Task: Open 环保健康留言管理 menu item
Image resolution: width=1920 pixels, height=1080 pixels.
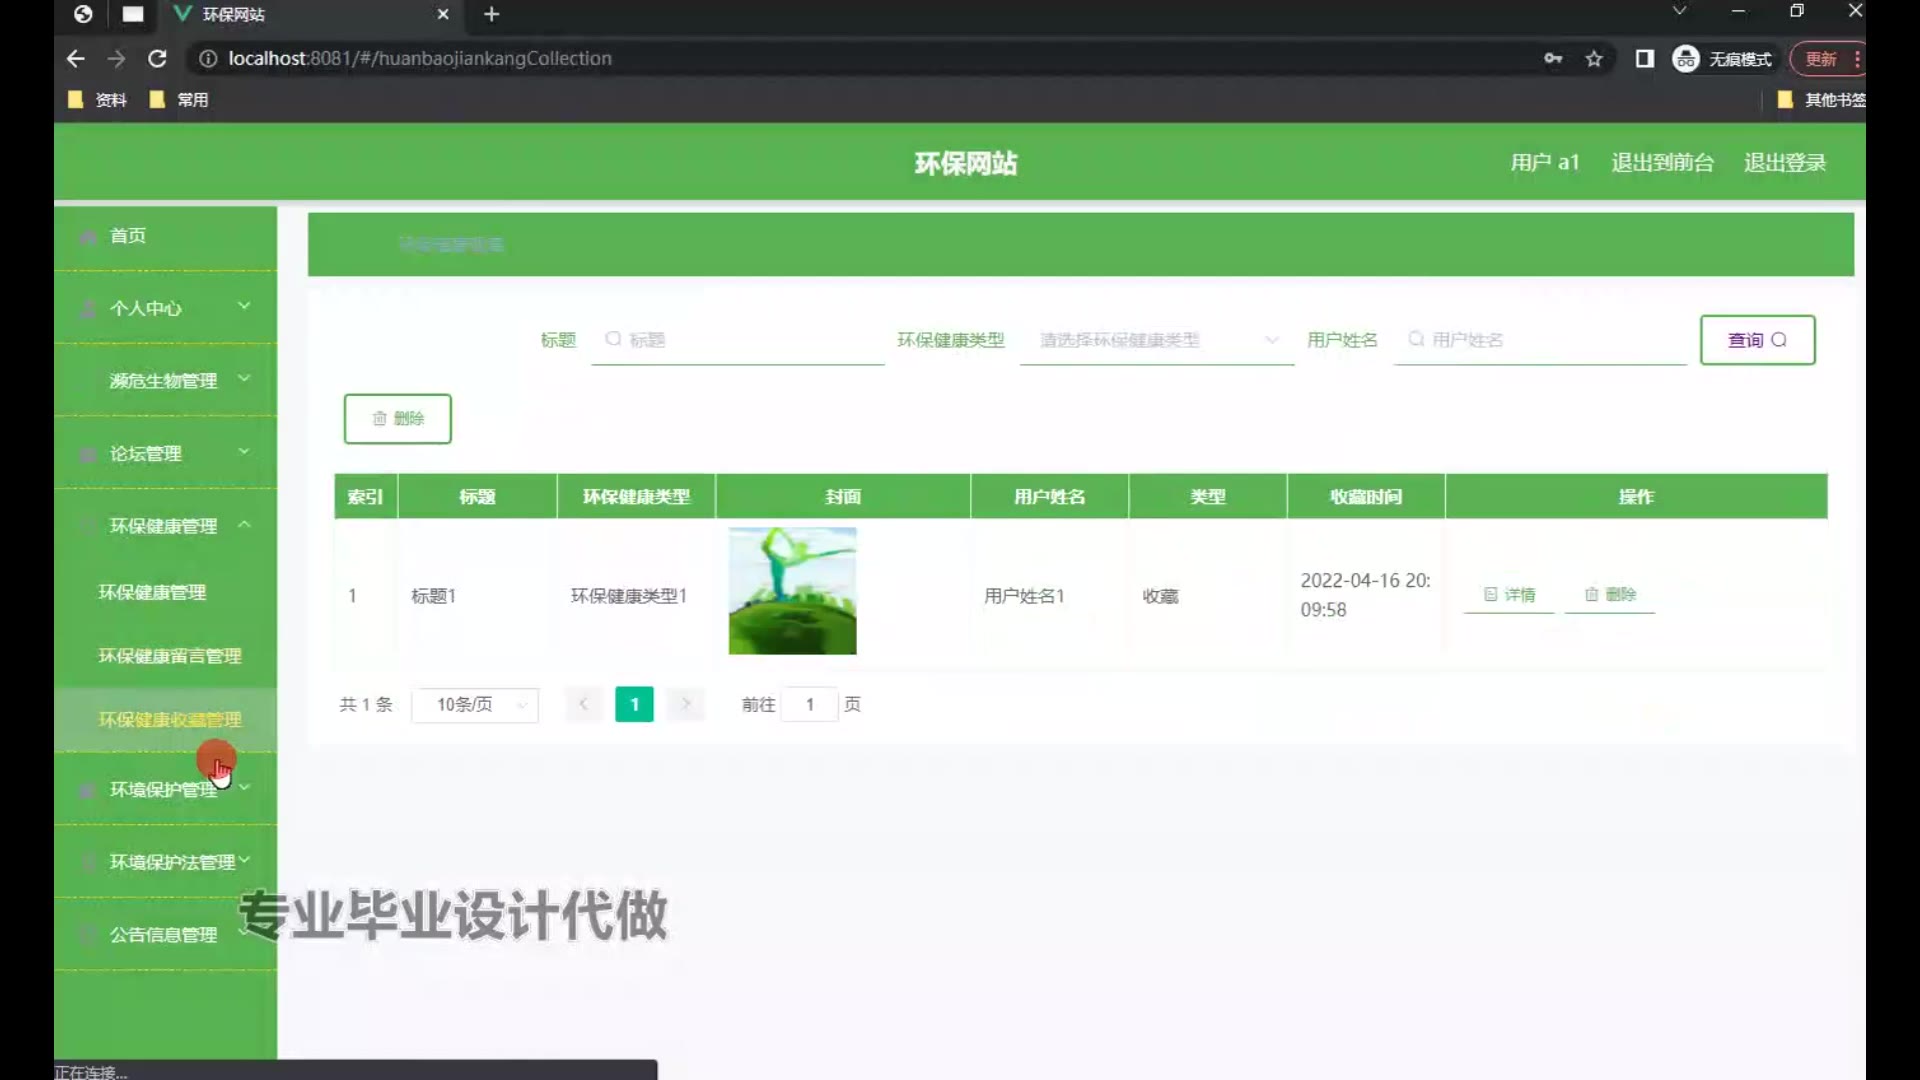Action: point(169,656)
